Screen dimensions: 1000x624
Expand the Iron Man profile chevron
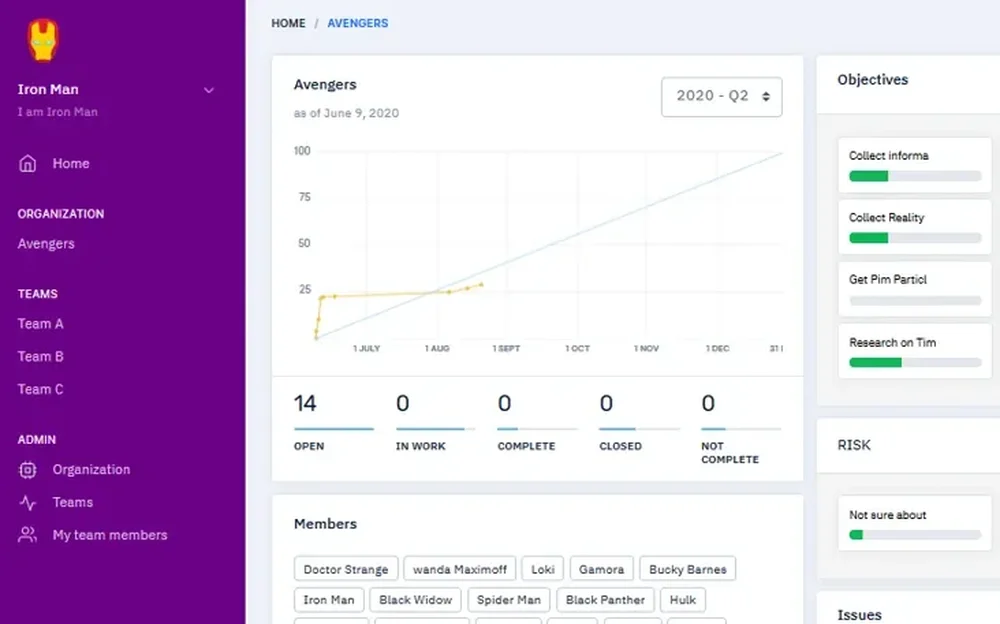209,90
